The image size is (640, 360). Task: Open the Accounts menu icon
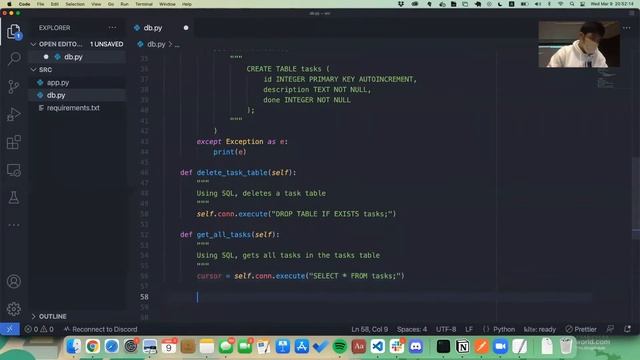(13, 282)
